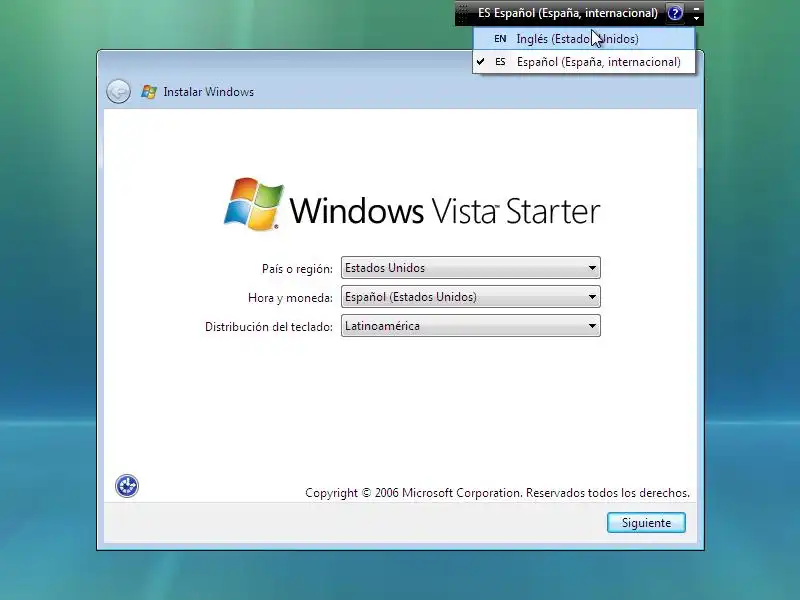
Task: Select Español (España, internacional) menu entry
Action: pos(584,62)
